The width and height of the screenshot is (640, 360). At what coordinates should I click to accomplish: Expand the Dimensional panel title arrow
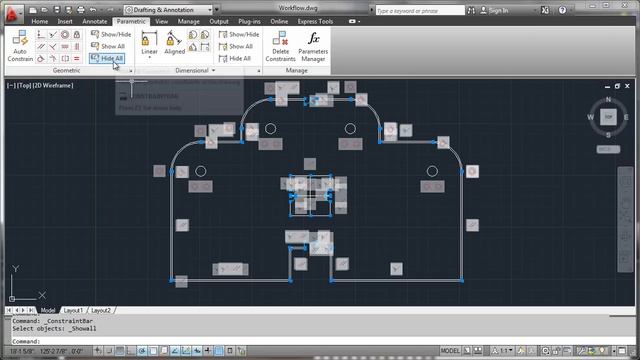coord(213,71)
